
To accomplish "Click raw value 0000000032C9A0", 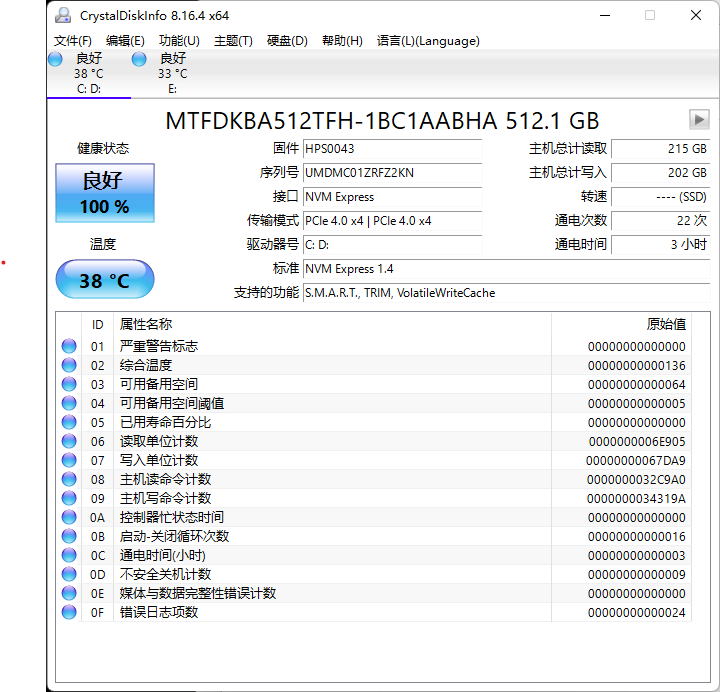I will coord(636,480).
